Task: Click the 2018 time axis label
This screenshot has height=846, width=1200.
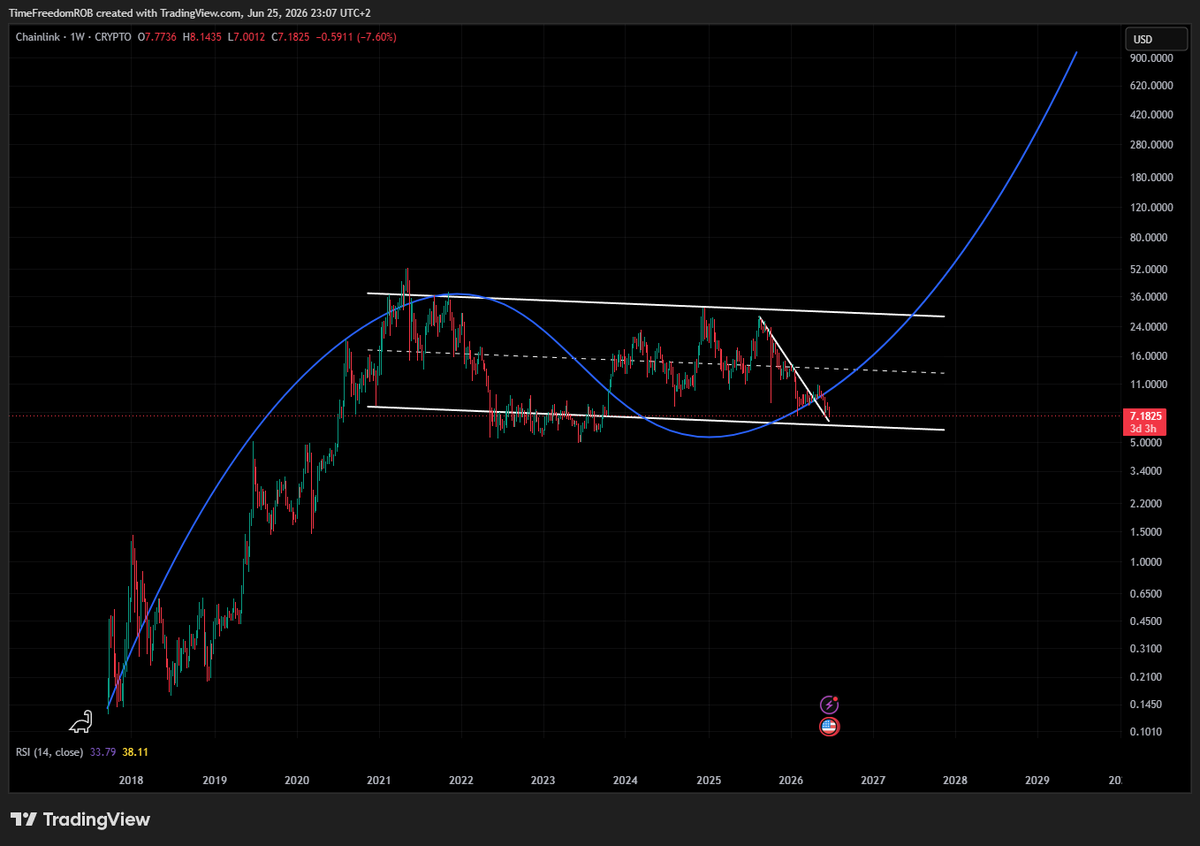Action: click(131, 779)
